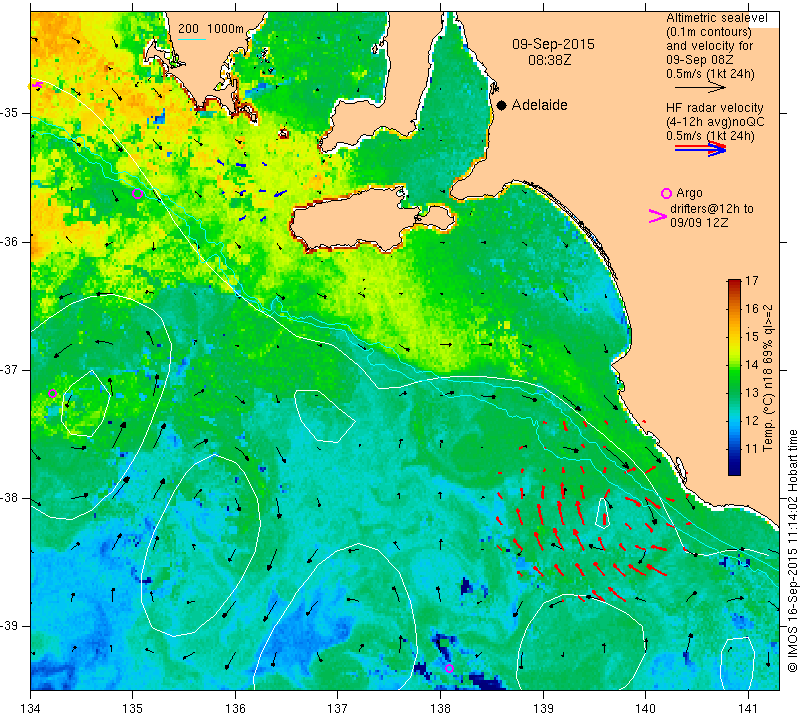This screenshot has height=720, width=800.
Task: Click the 'Argo' legend label
Action: [689, 193]
